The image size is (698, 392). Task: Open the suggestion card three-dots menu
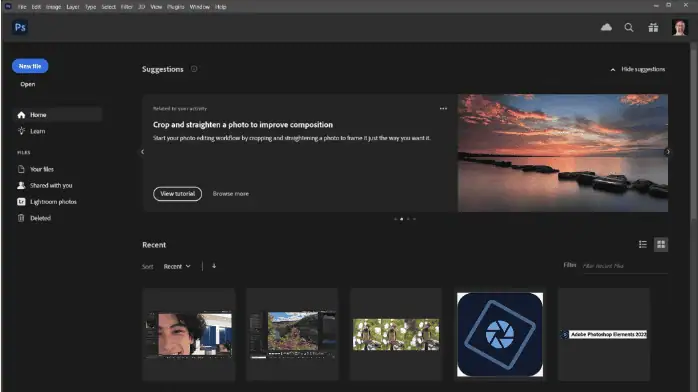443,109
